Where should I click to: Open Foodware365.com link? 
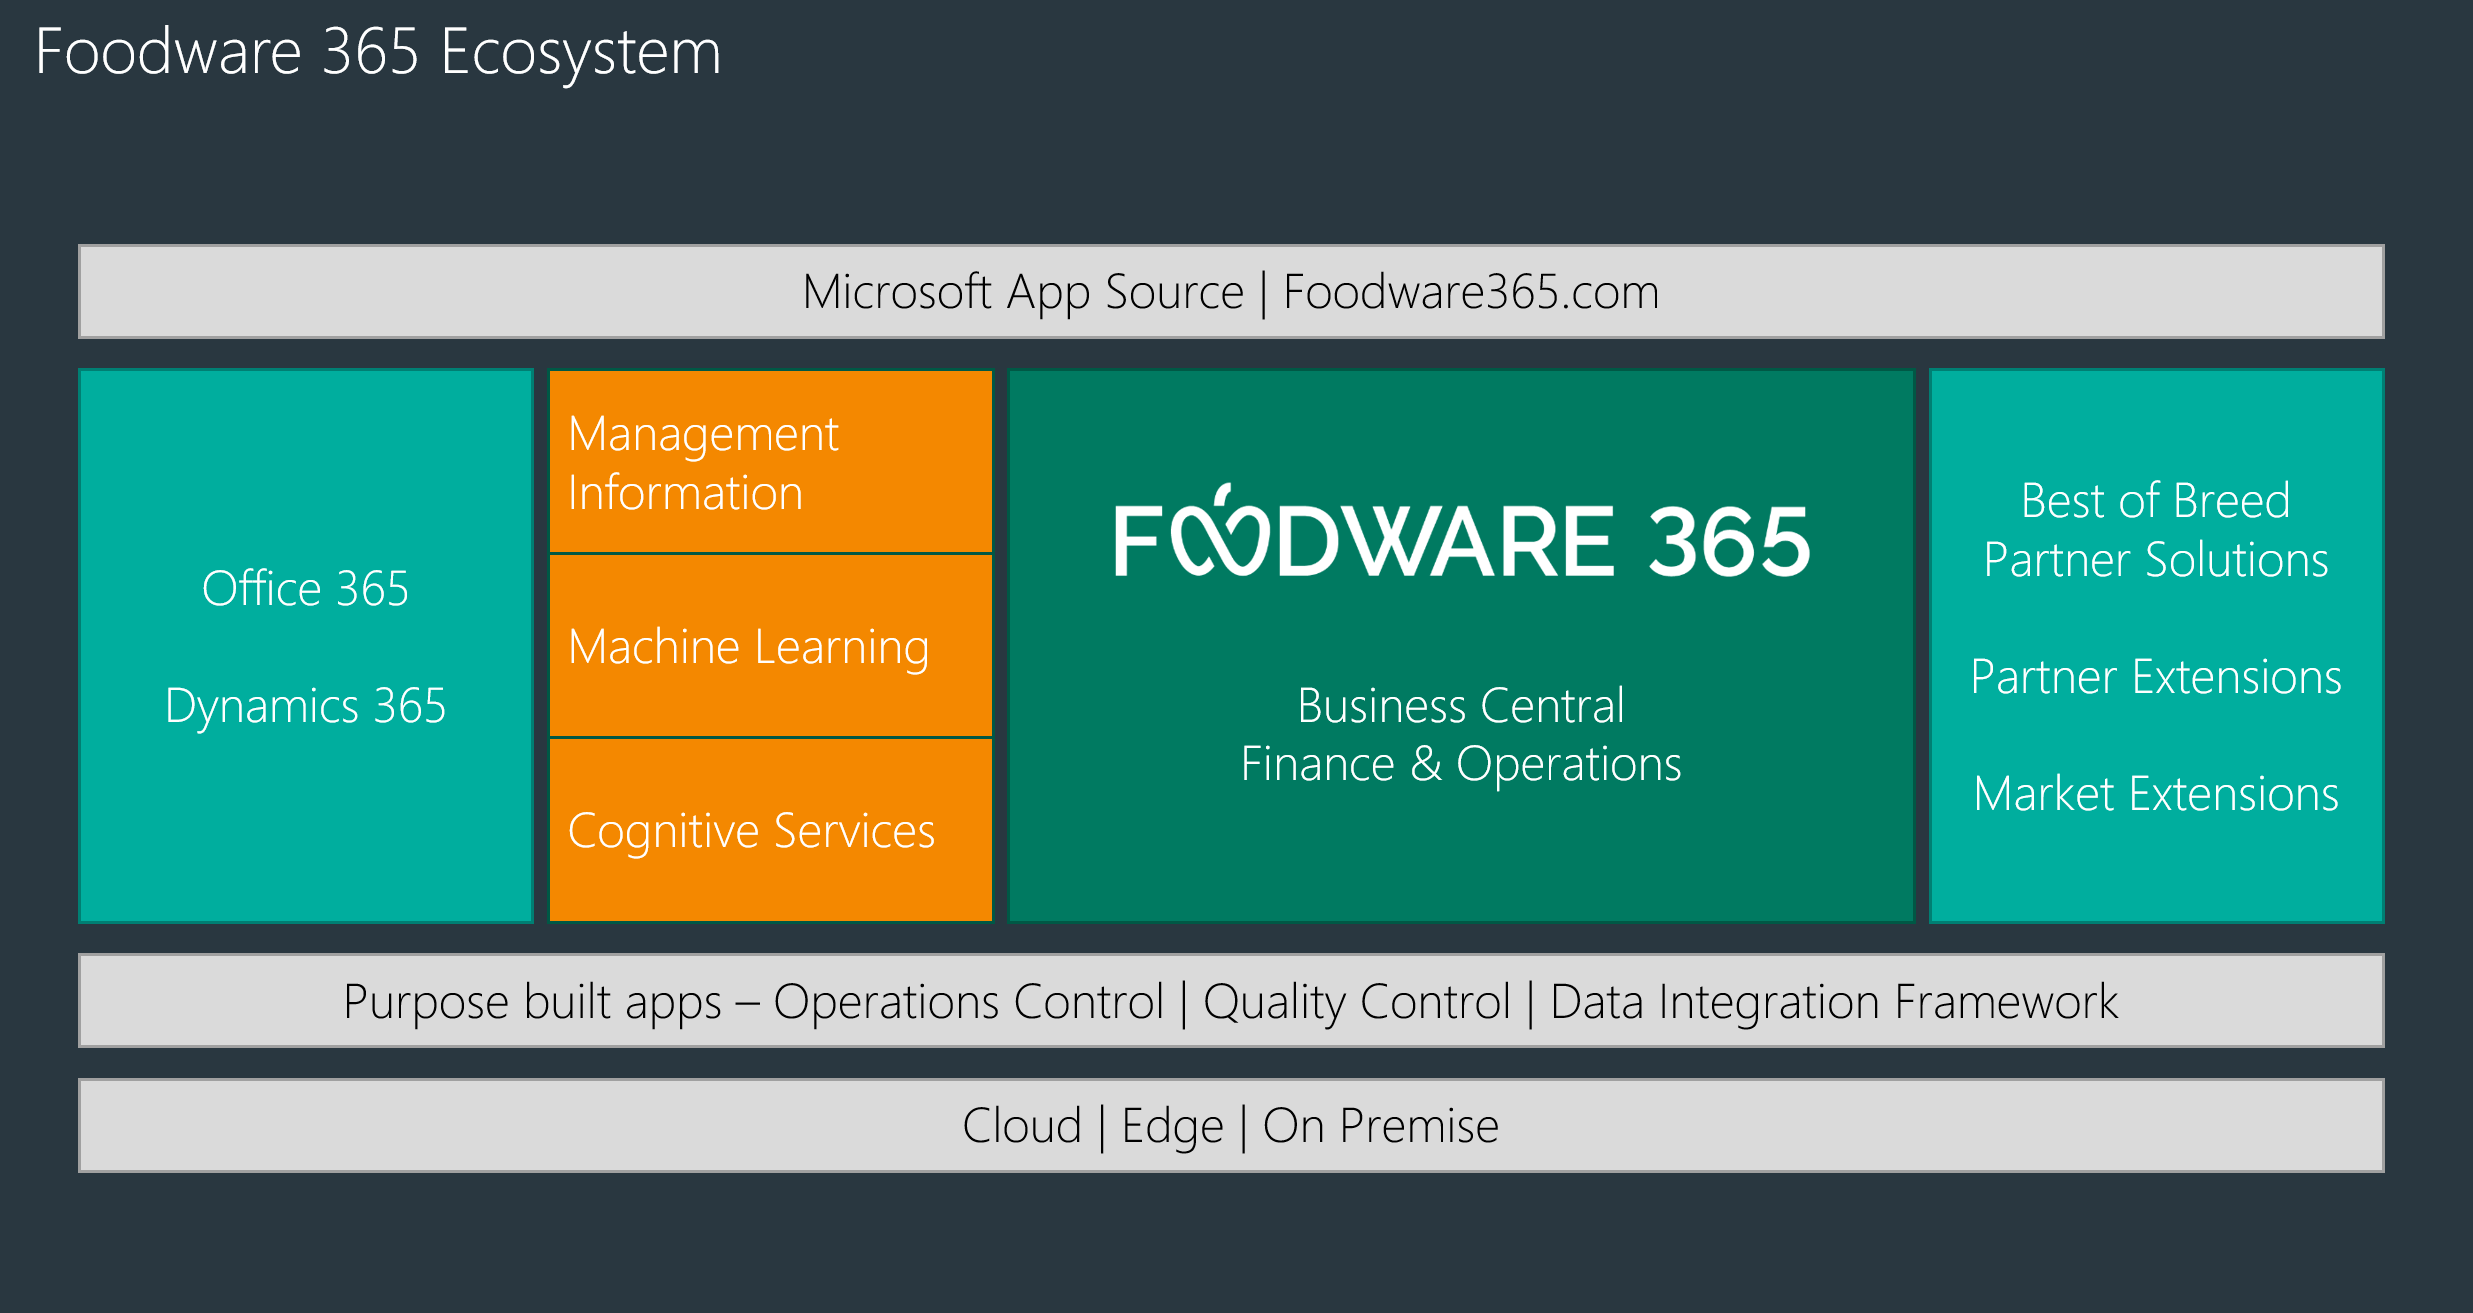1470,291
